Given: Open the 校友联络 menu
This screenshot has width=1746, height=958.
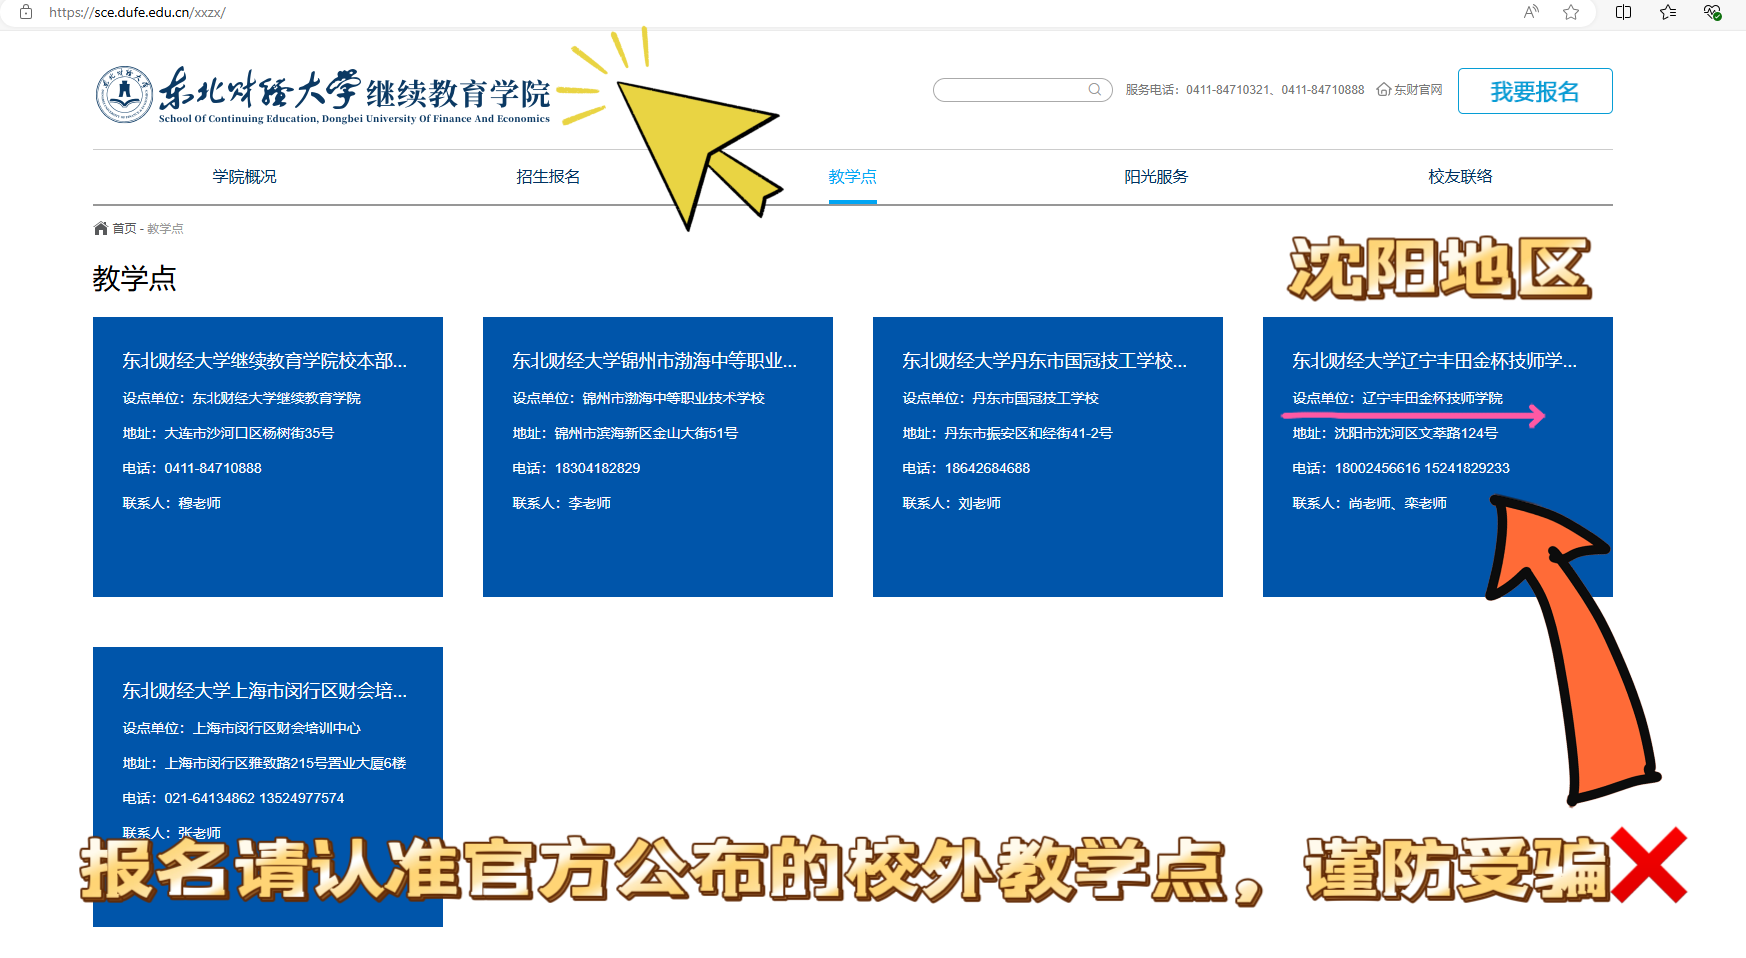Looking at the screenshot, I should click(x=1460, y=177).
